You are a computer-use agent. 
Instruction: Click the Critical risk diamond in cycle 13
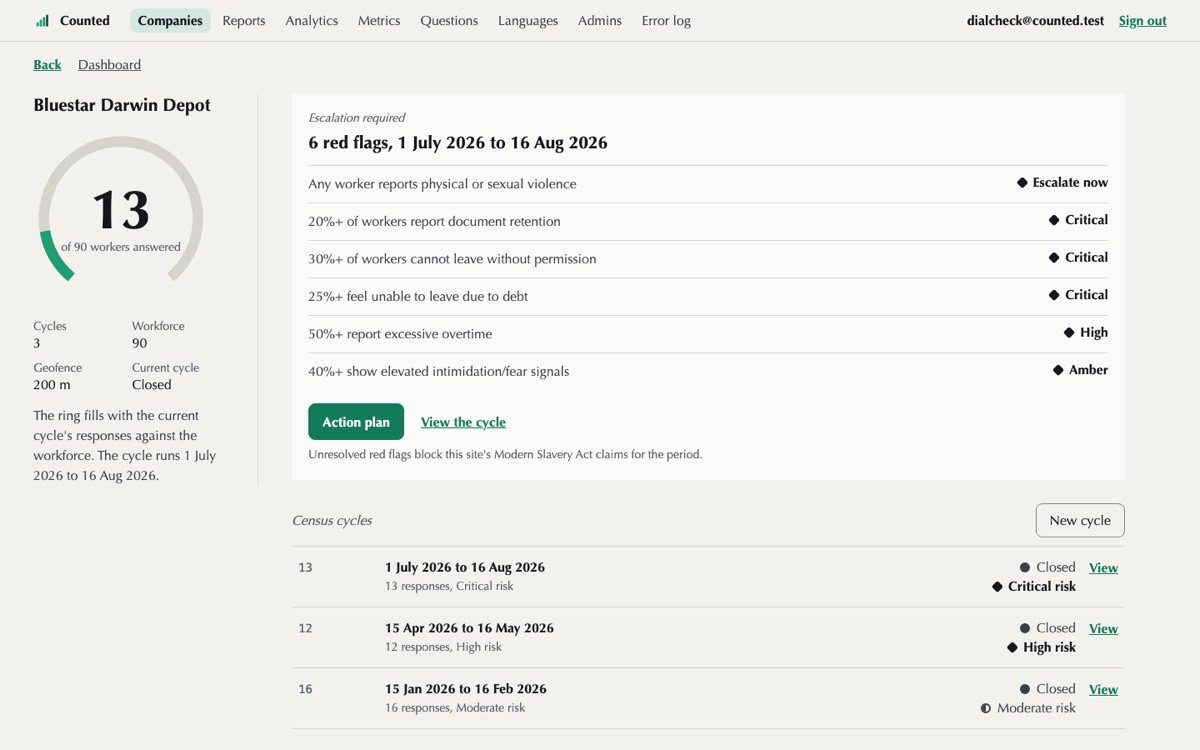click(x=997, y=587)
